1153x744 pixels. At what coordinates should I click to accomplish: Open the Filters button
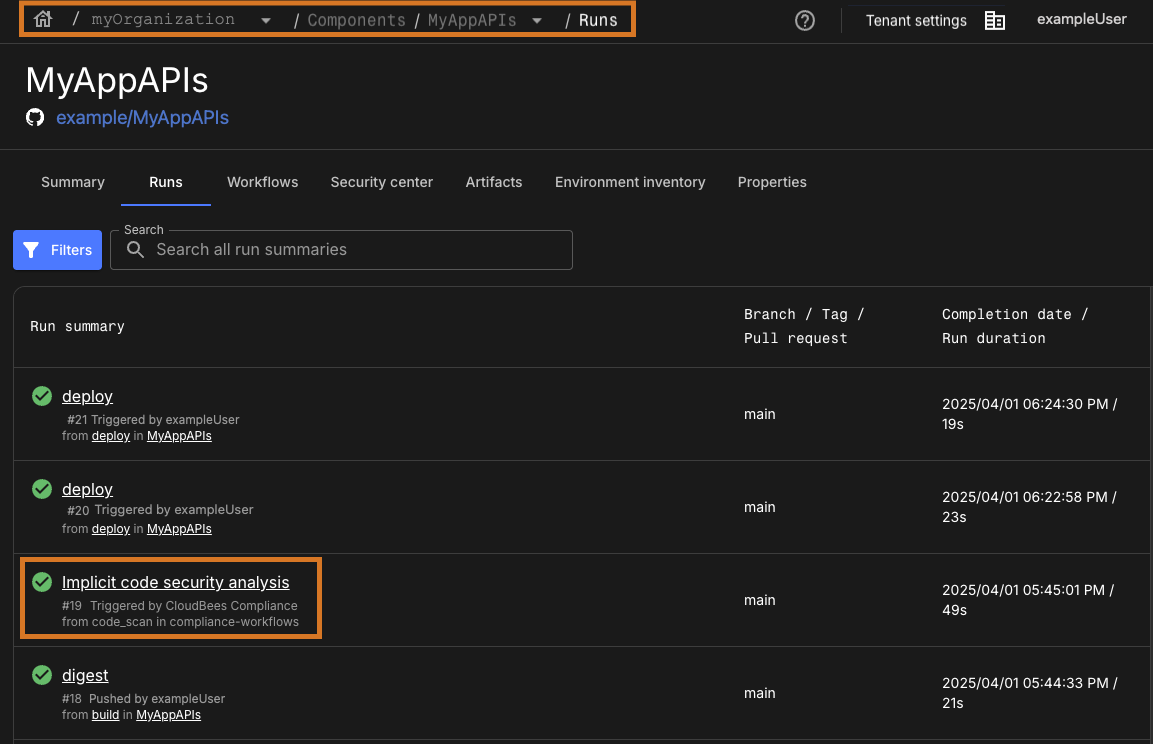(x=57, y=250)
